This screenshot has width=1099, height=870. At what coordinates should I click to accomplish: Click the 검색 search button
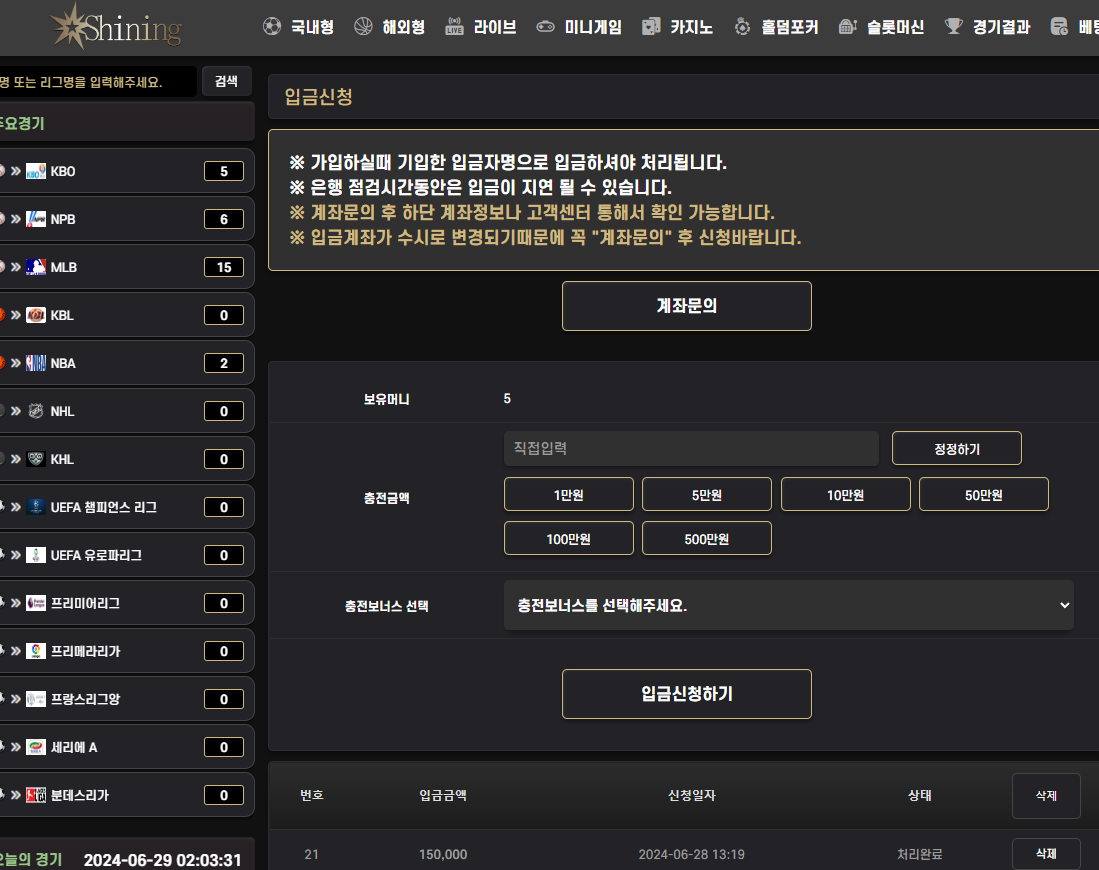[x=226, y=81]
